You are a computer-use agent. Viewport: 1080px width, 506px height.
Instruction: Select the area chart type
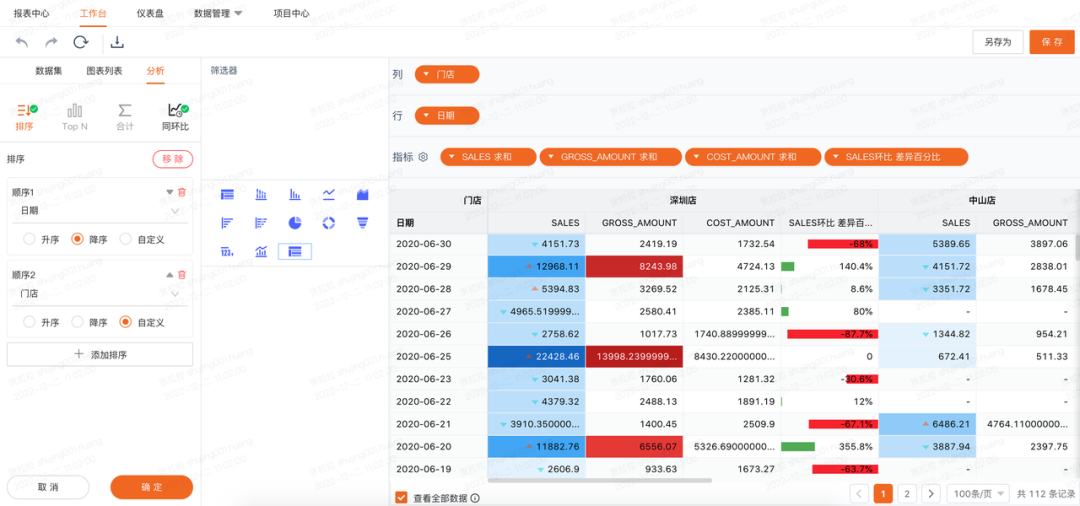pos(363,195)
